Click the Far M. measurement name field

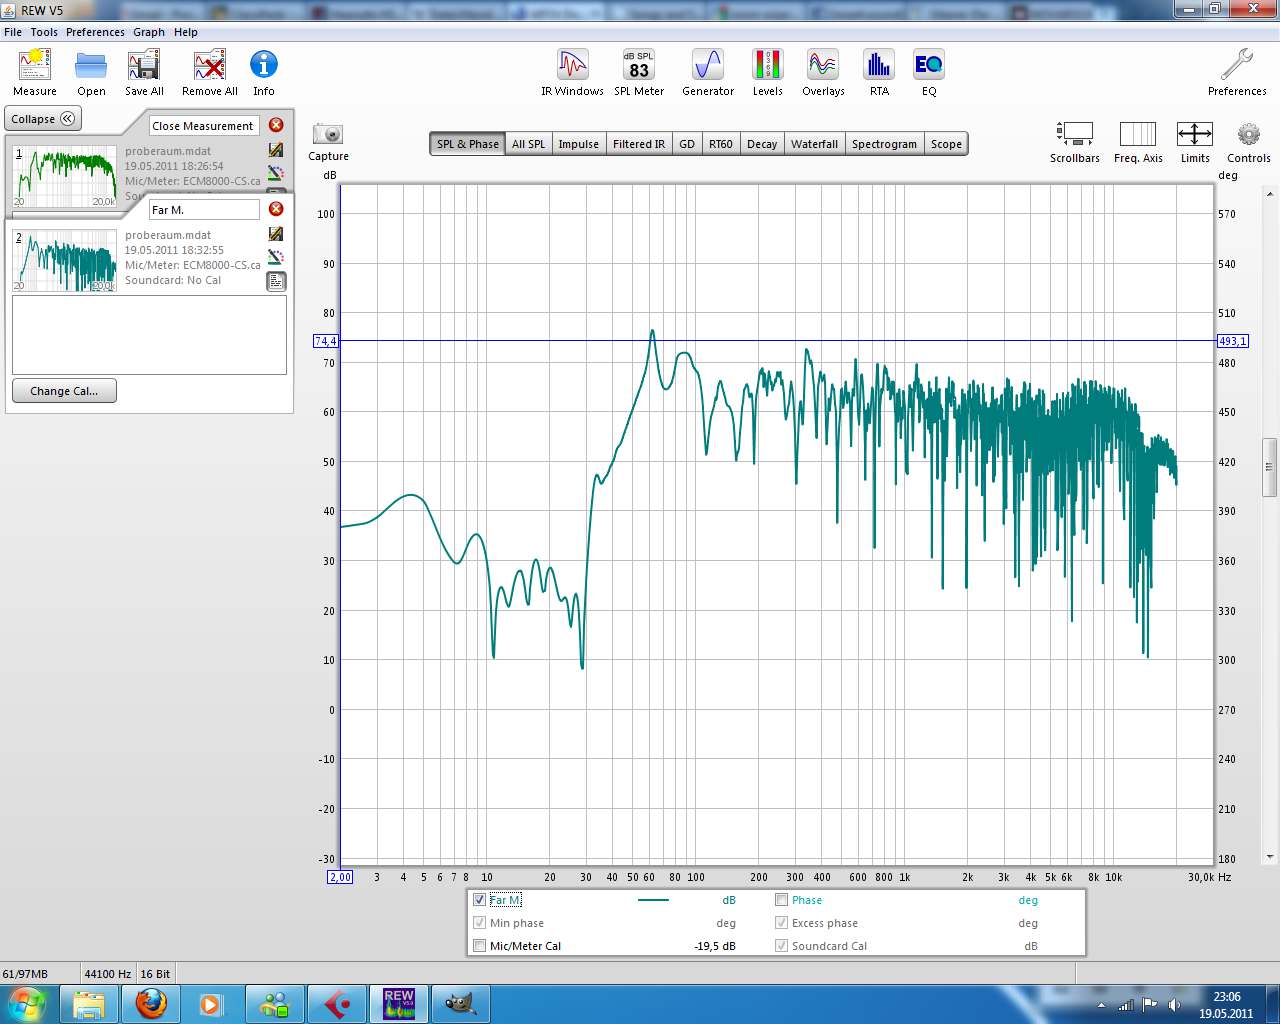point(204,210)
